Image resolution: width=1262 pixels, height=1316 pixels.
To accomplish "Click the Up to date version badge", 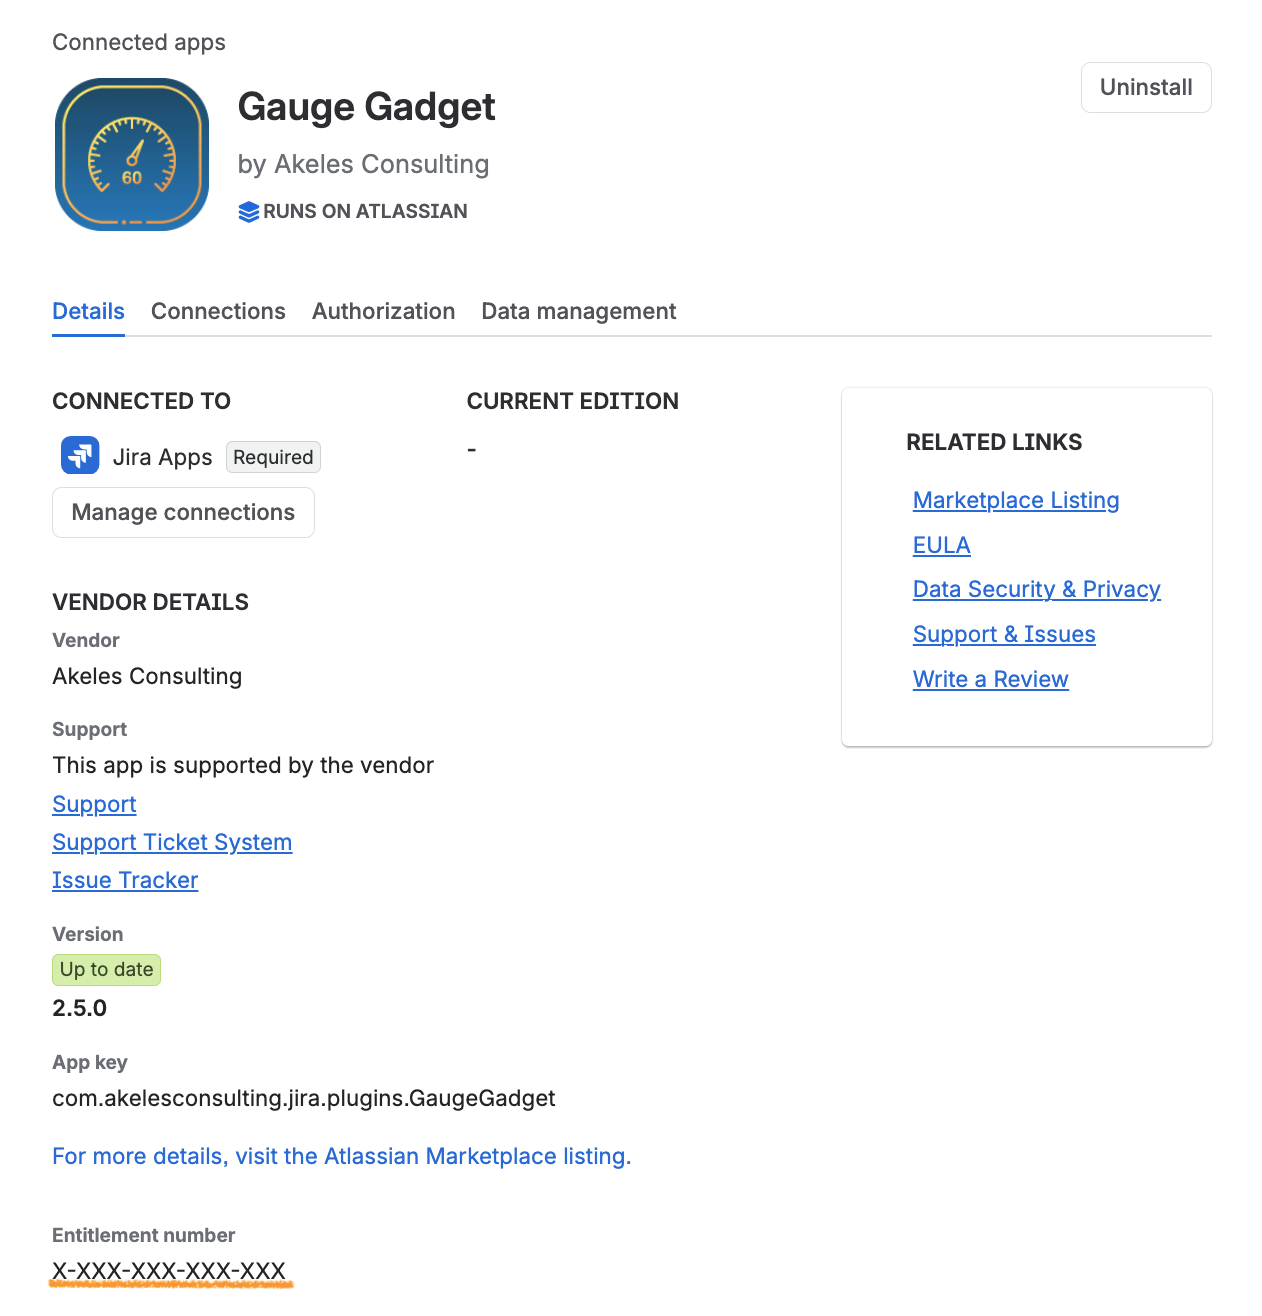I will pos(106,970).
